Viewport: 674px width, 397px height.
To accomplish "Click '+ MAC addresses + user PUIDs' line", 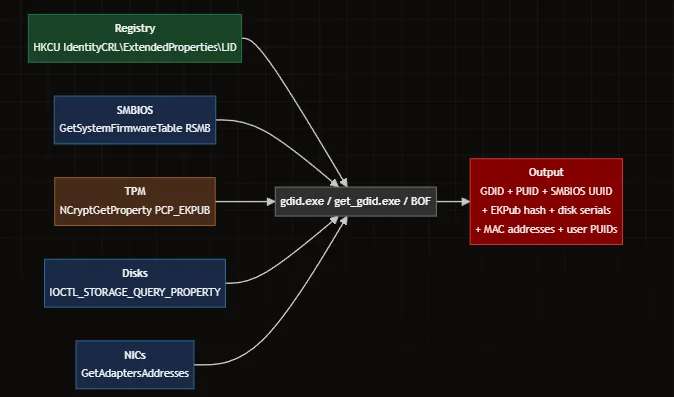I will 546,229.
